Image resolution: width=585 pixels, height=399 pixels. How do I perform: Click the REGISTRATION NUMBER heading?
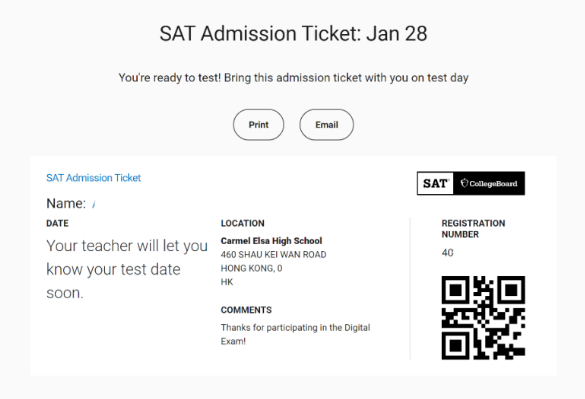click(x=473, y=229)
